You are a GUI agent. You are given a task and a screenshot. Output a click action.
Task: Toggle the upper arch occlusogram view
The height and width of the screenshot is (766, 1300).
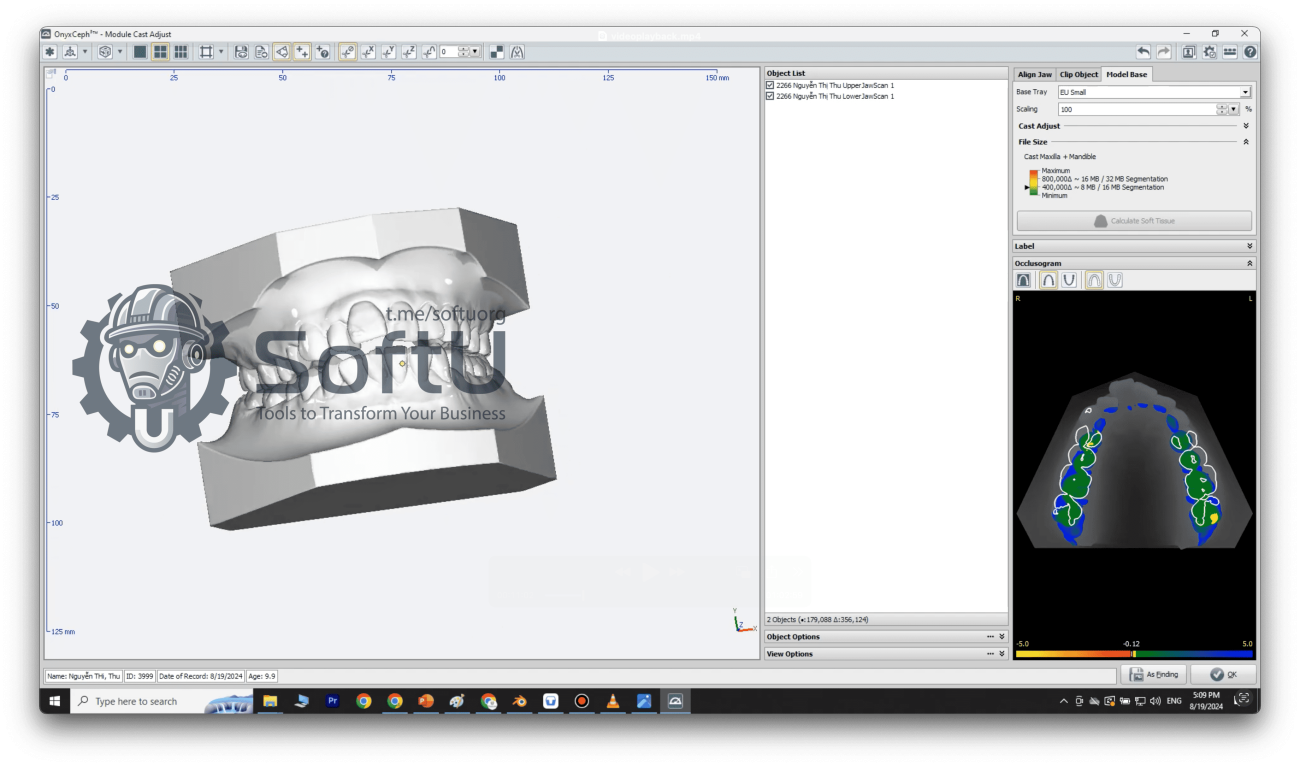click(x=1048, y=280)
